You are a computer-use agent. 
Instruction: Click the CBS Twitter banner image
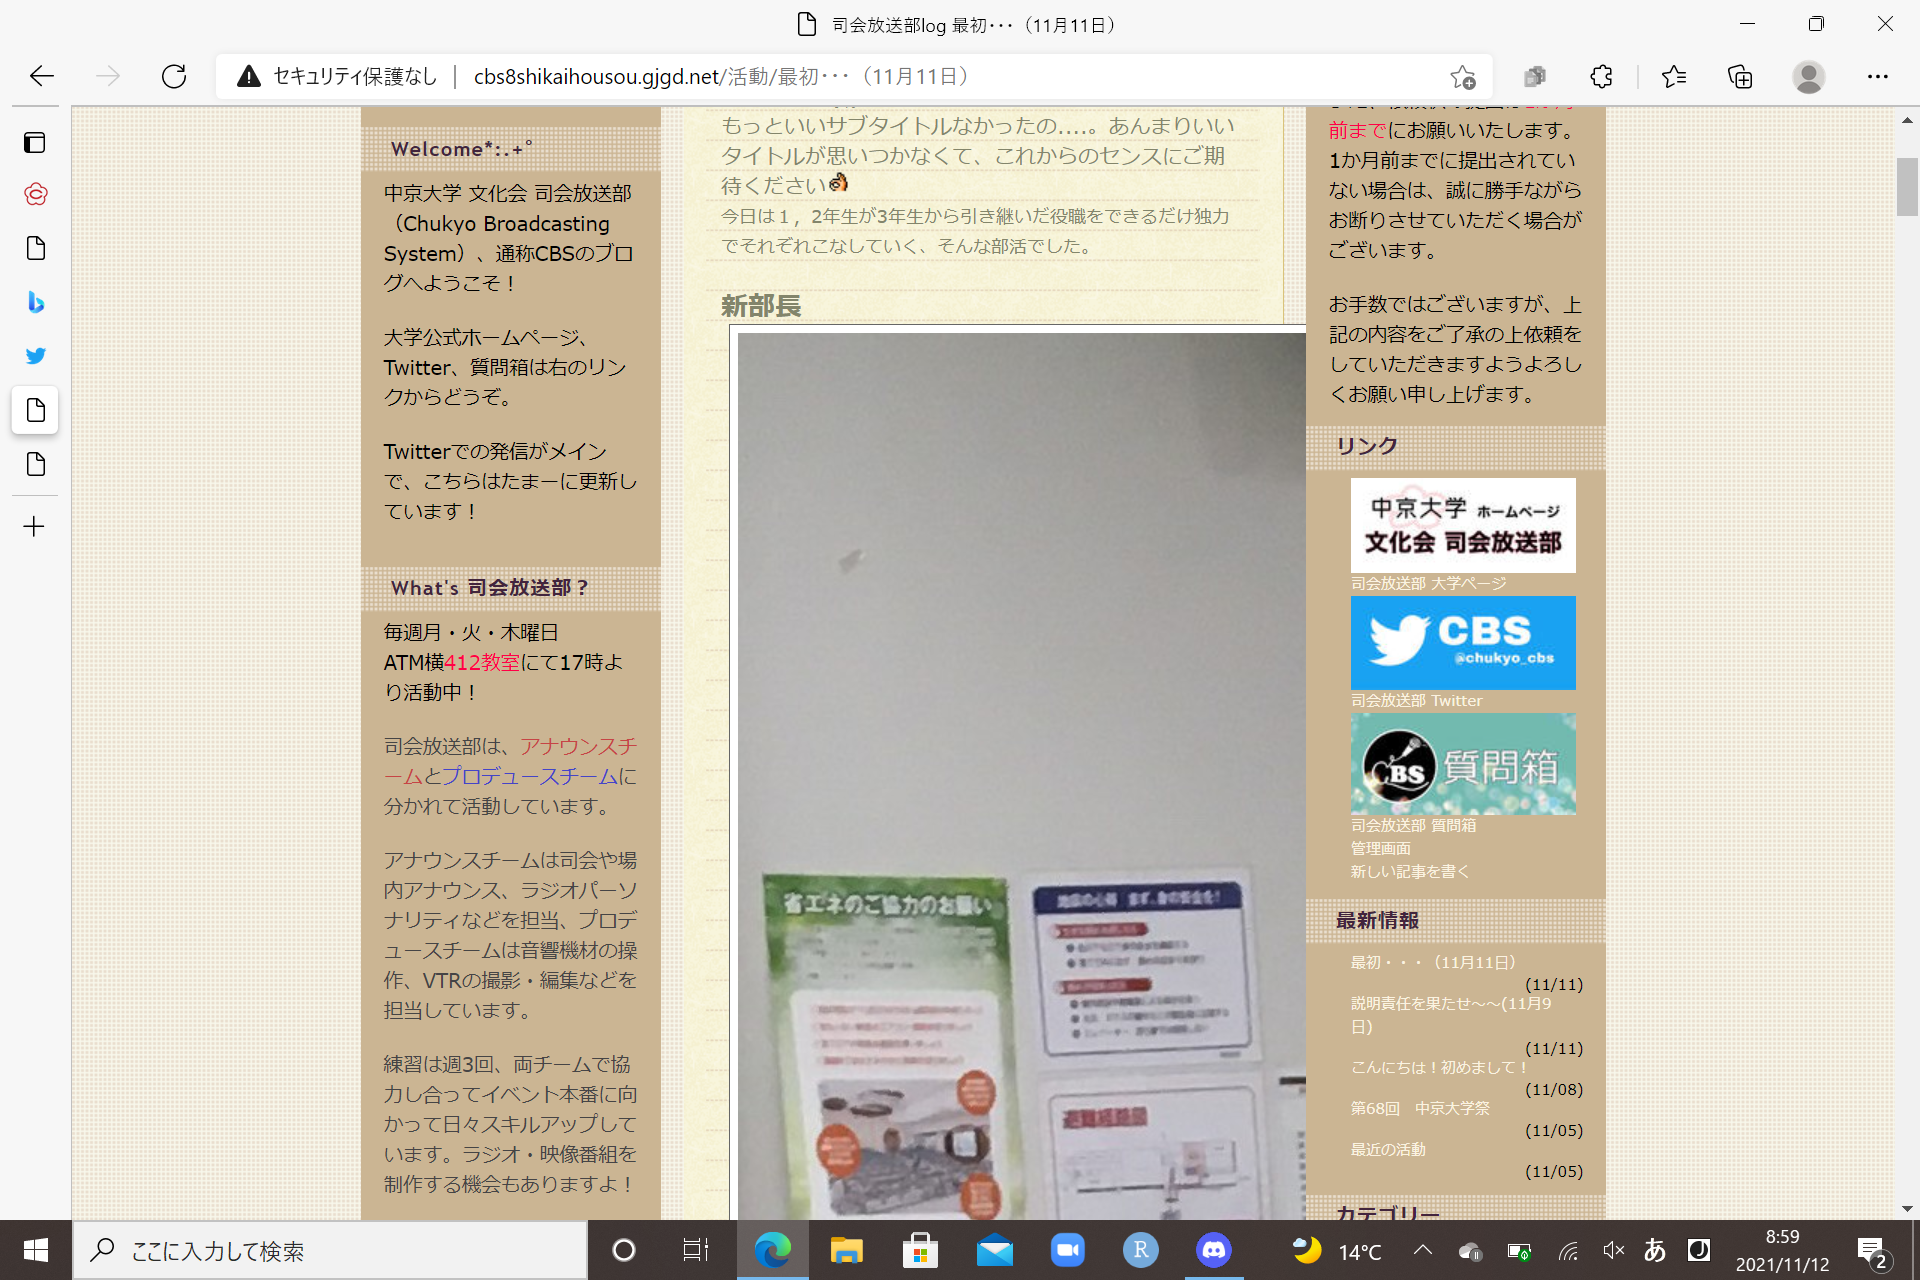(1462, 643)
